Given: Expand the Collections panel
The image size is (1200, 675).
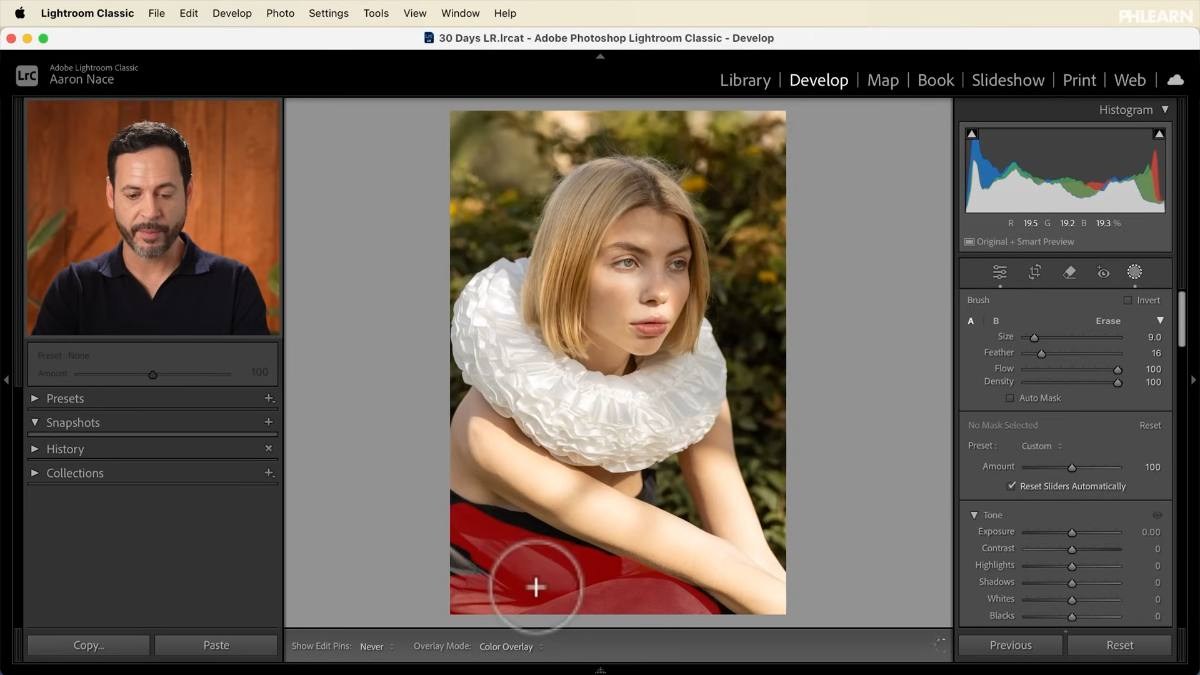Looking at the screenshot, I should pyautogui.click(x=35, y=473).
